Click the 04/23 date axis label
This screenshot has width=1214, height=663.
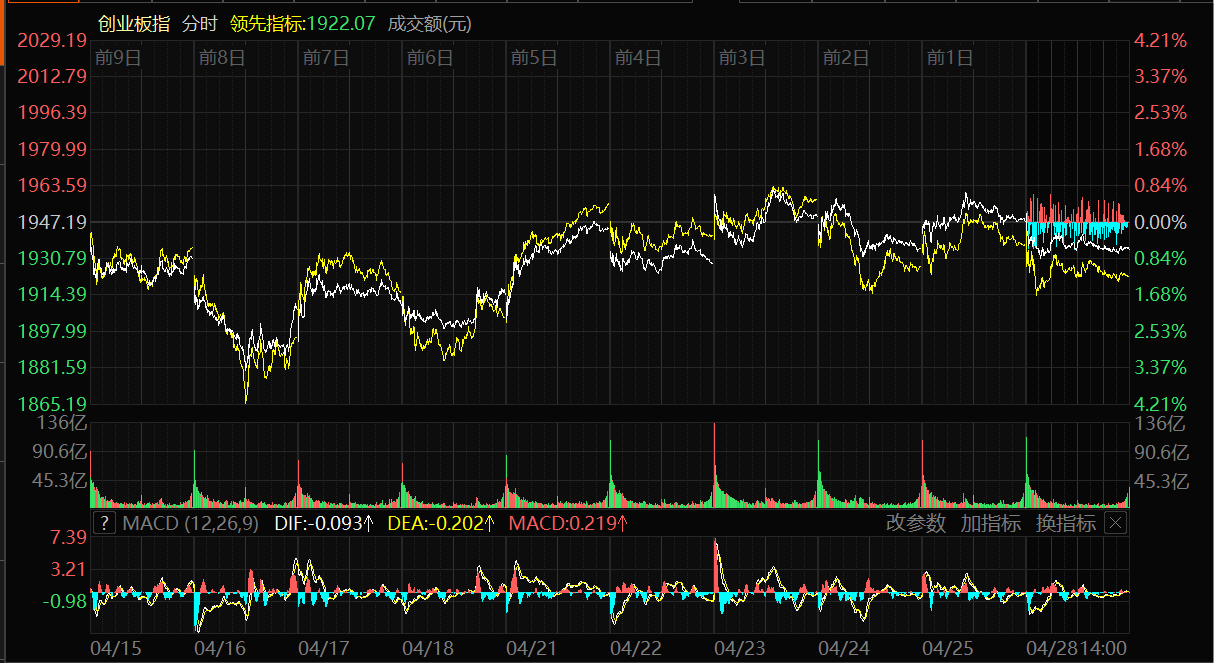[x=740, y=648]
